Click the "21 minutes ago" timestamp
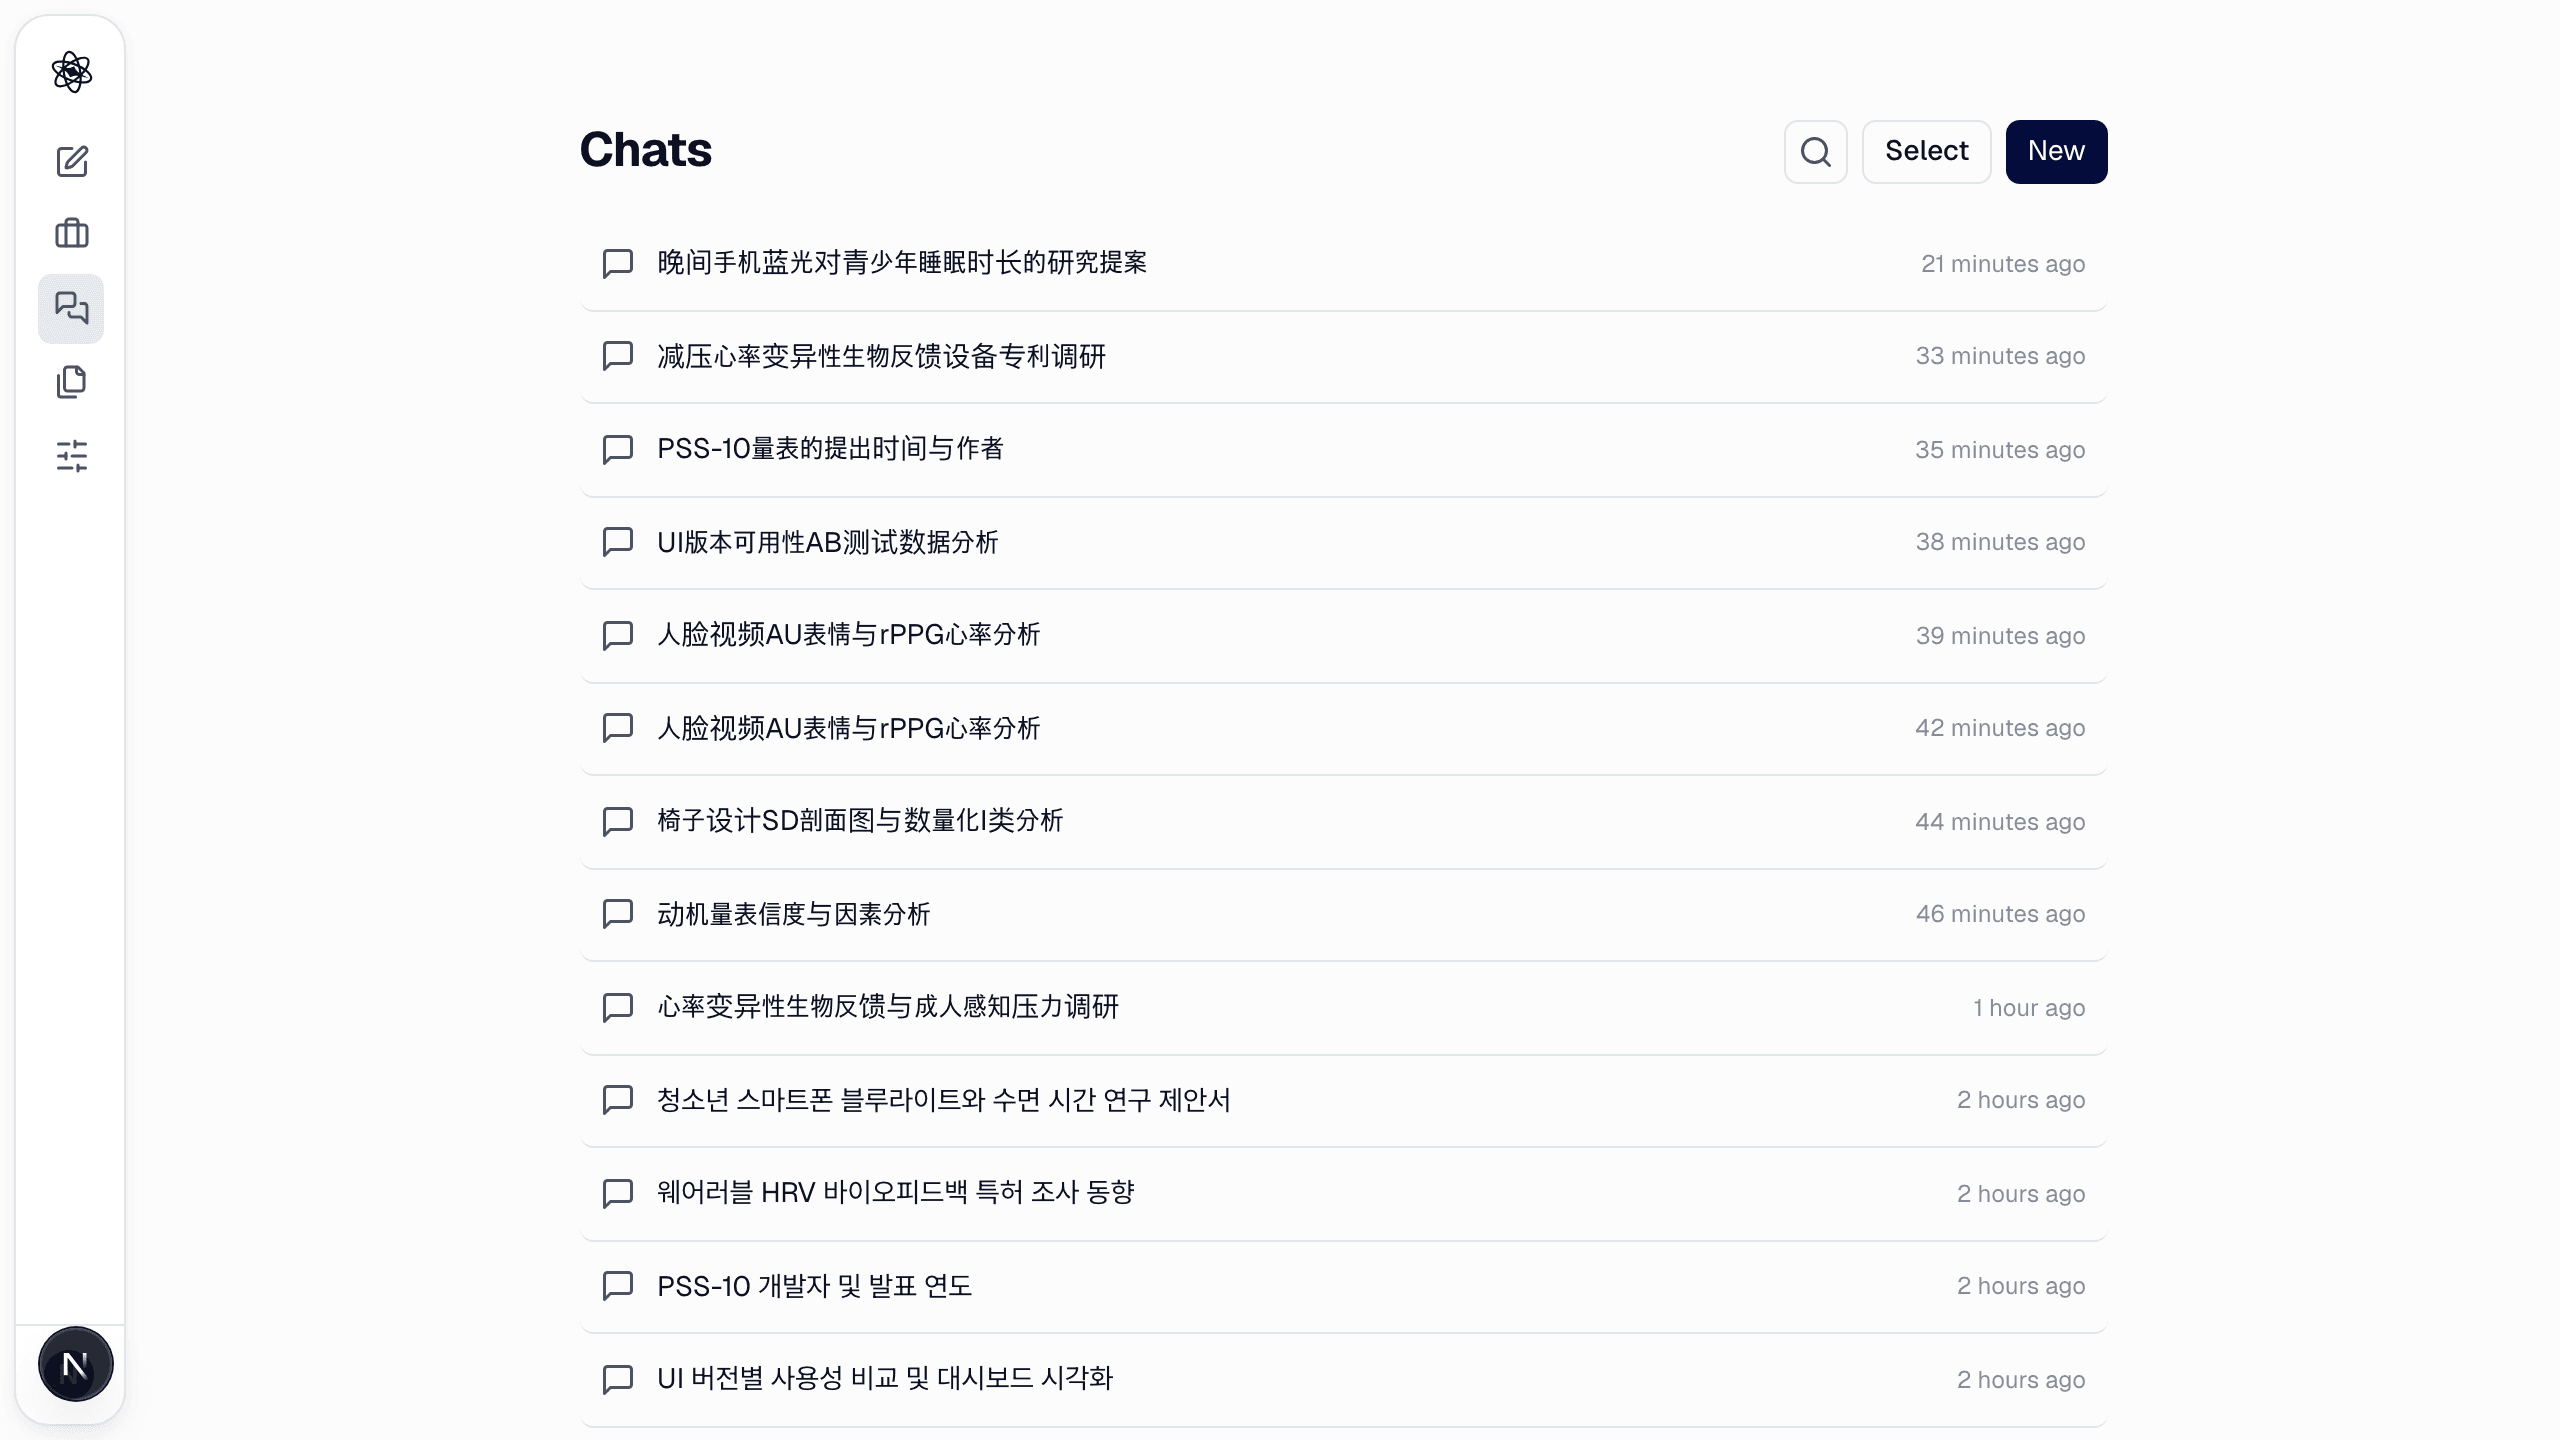 pos(2003,264)
